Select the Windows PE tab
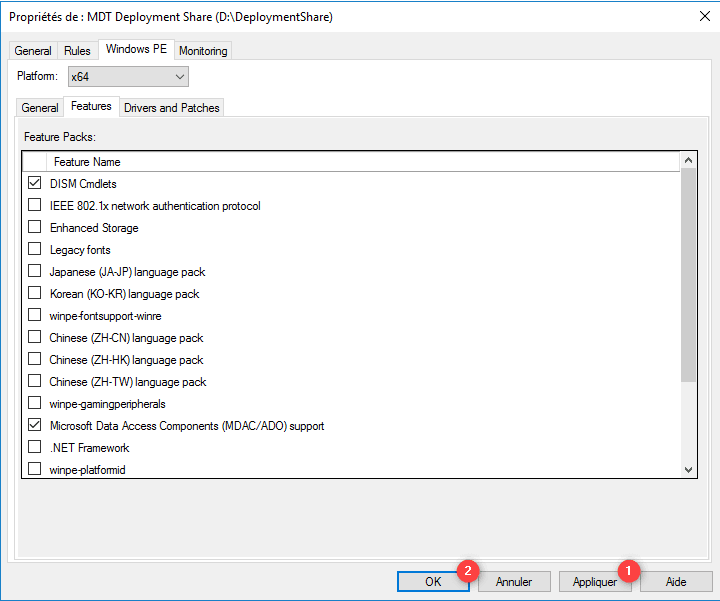Screen dimensions: 720x601 pyautogui.click(x=136, y=49)
